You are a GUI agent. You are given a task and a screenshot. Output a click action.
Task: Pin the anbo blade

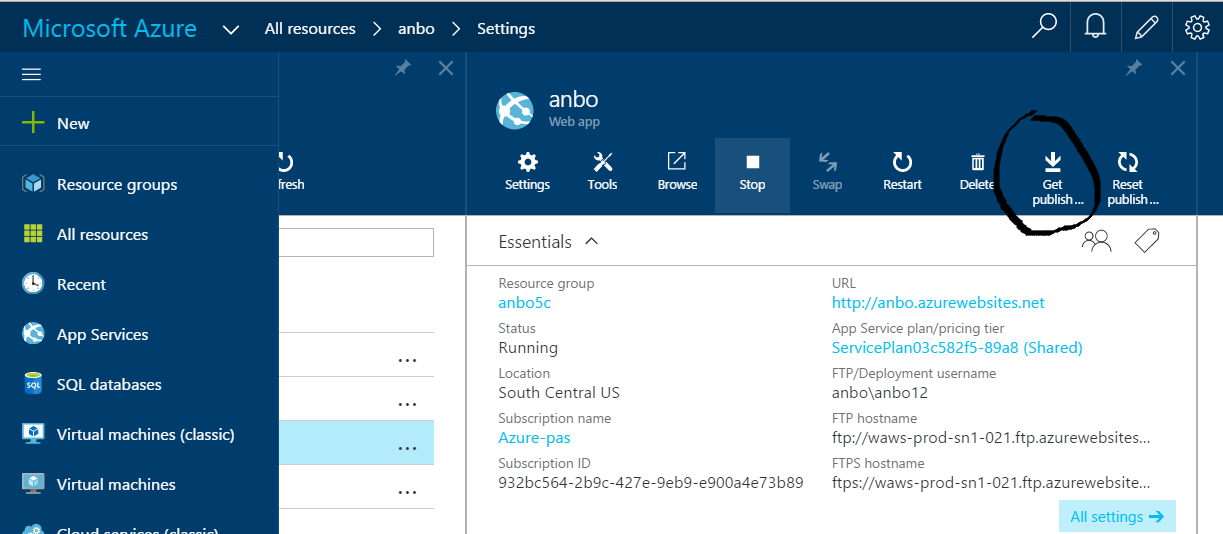[x=1134, y=68]
